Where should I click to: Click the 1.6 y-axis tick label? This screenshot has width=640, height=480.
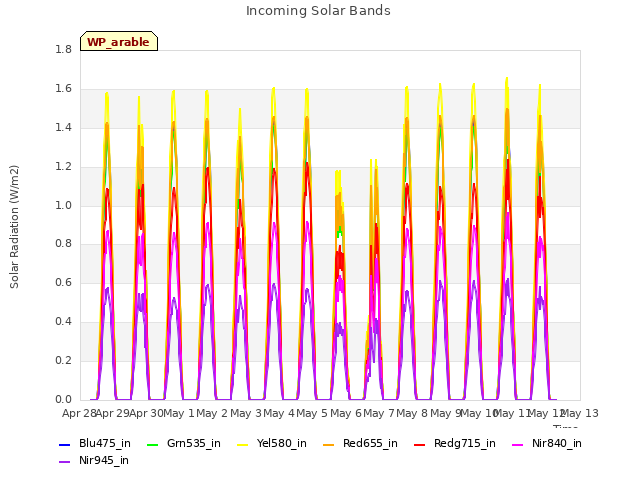[63, 89]
